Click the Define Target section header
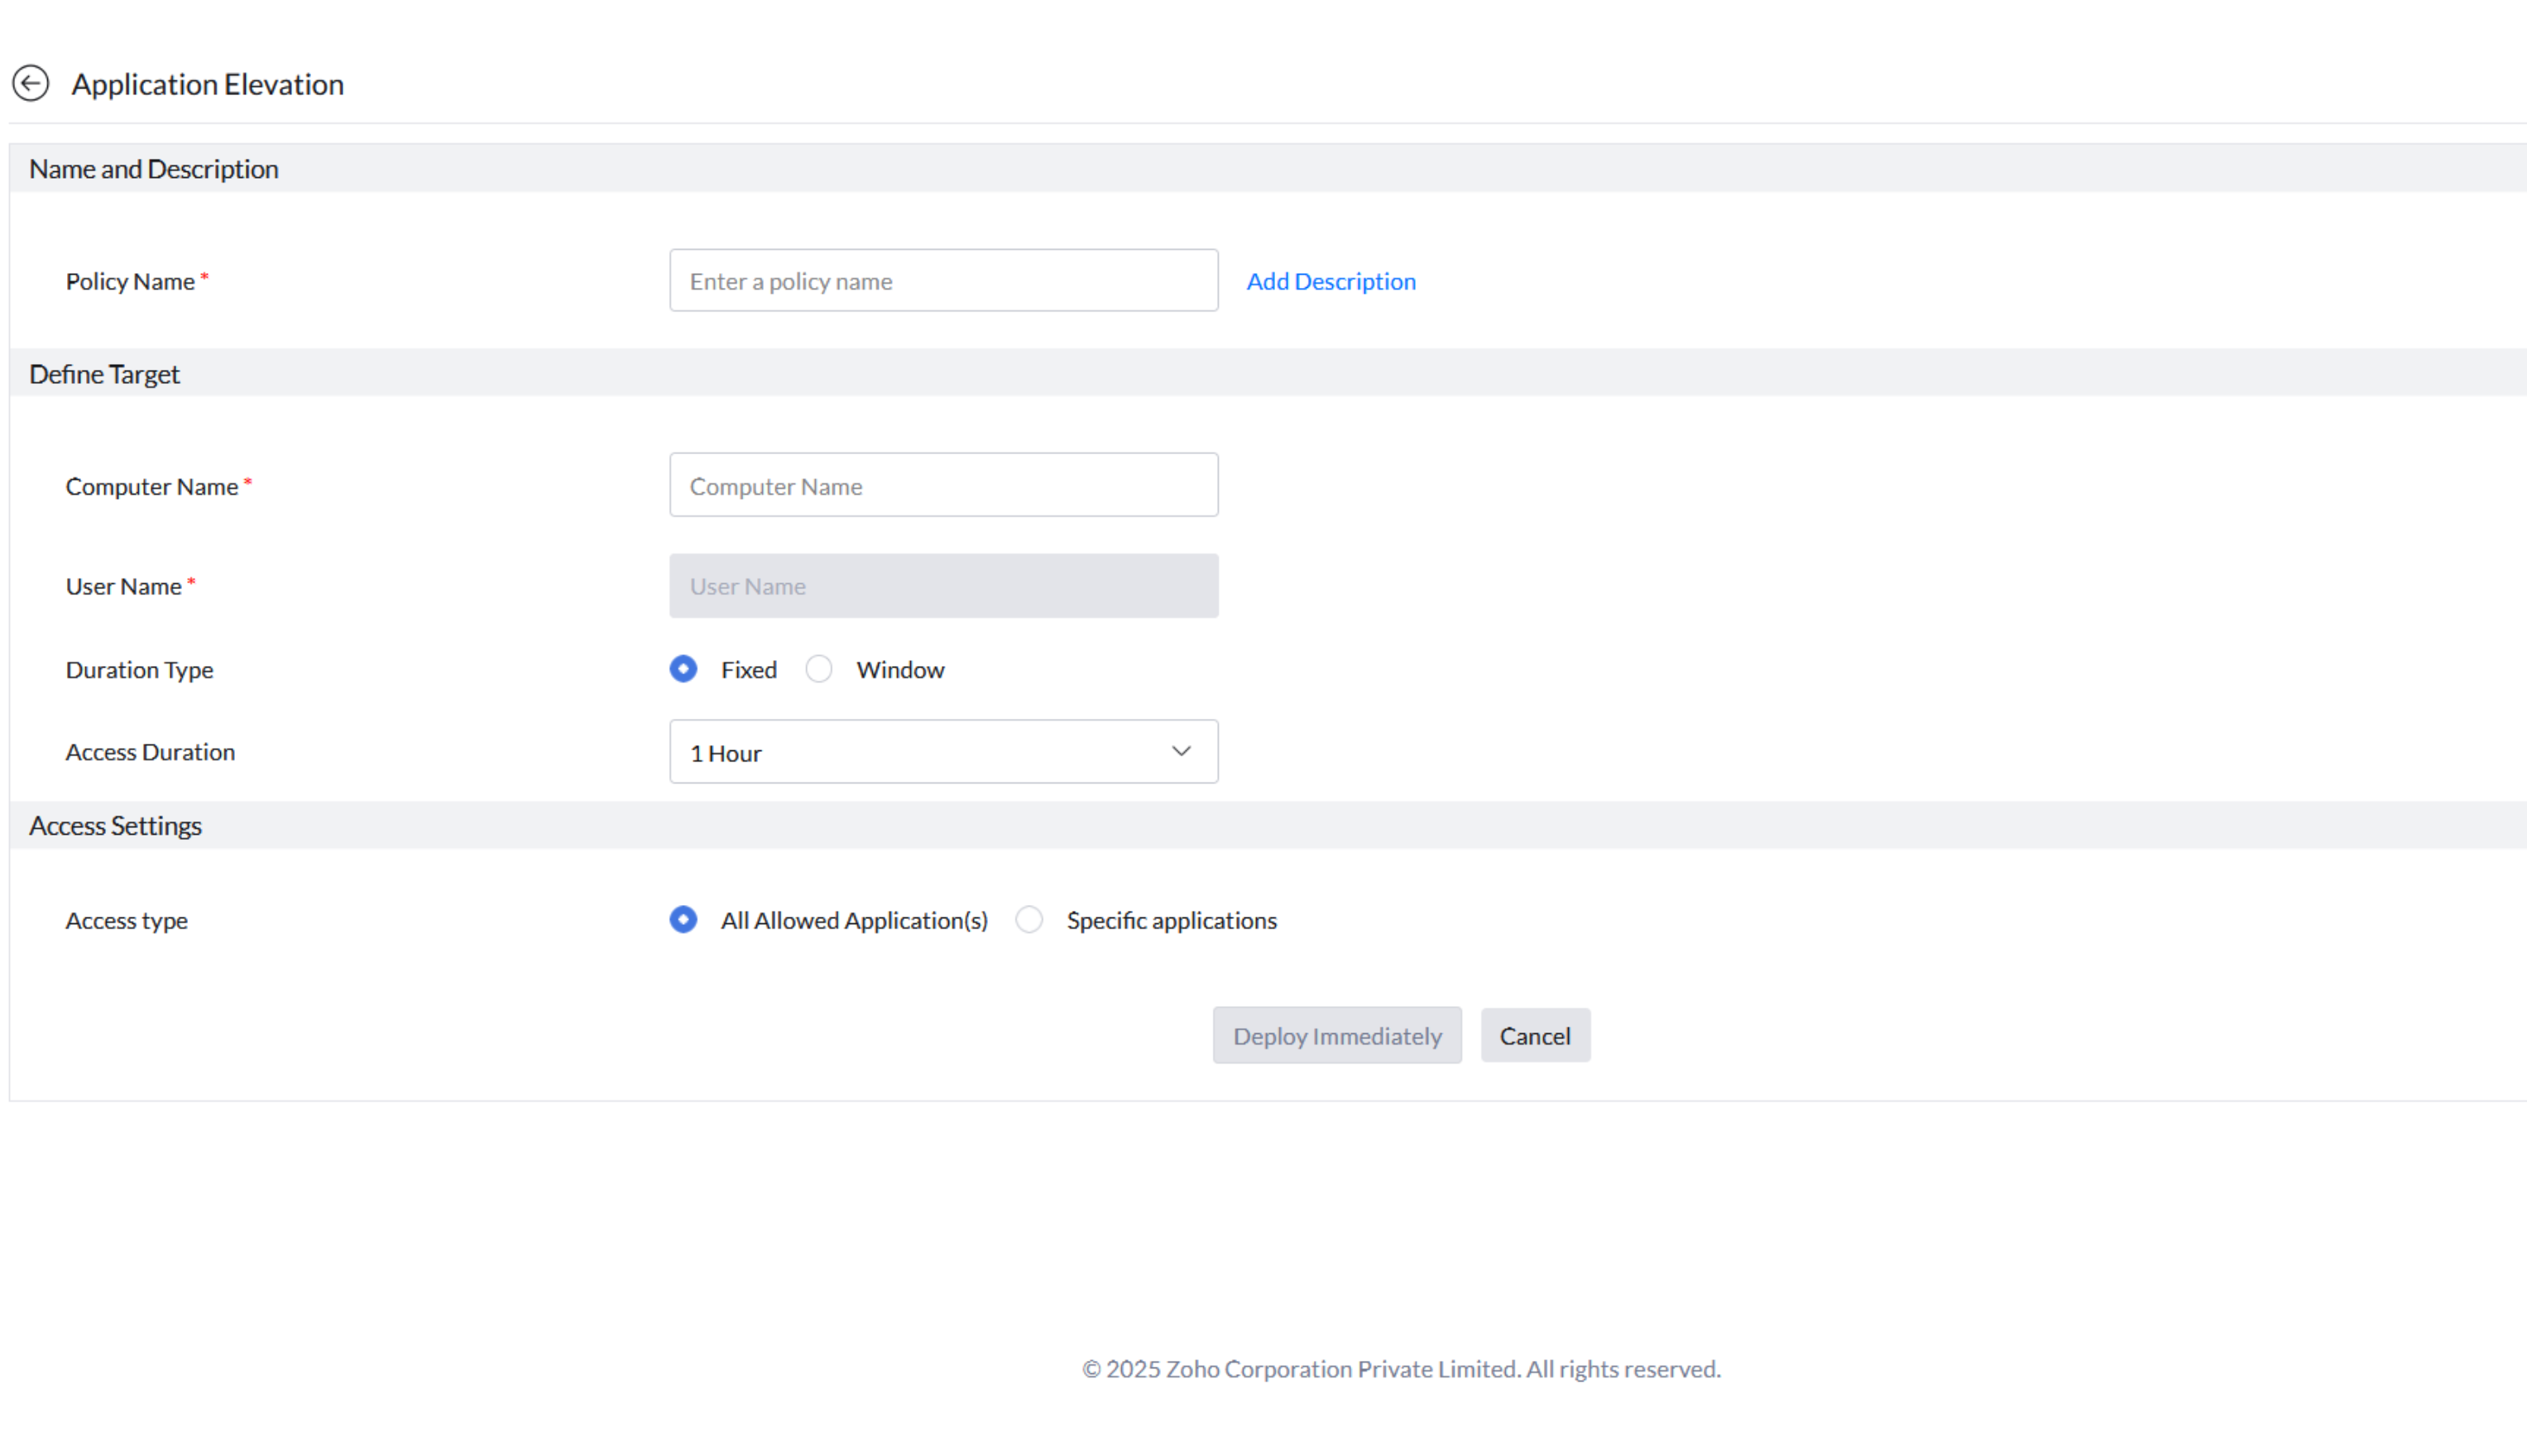The height and width of the screenshot is (1456, 2527). tap(105, 374)
